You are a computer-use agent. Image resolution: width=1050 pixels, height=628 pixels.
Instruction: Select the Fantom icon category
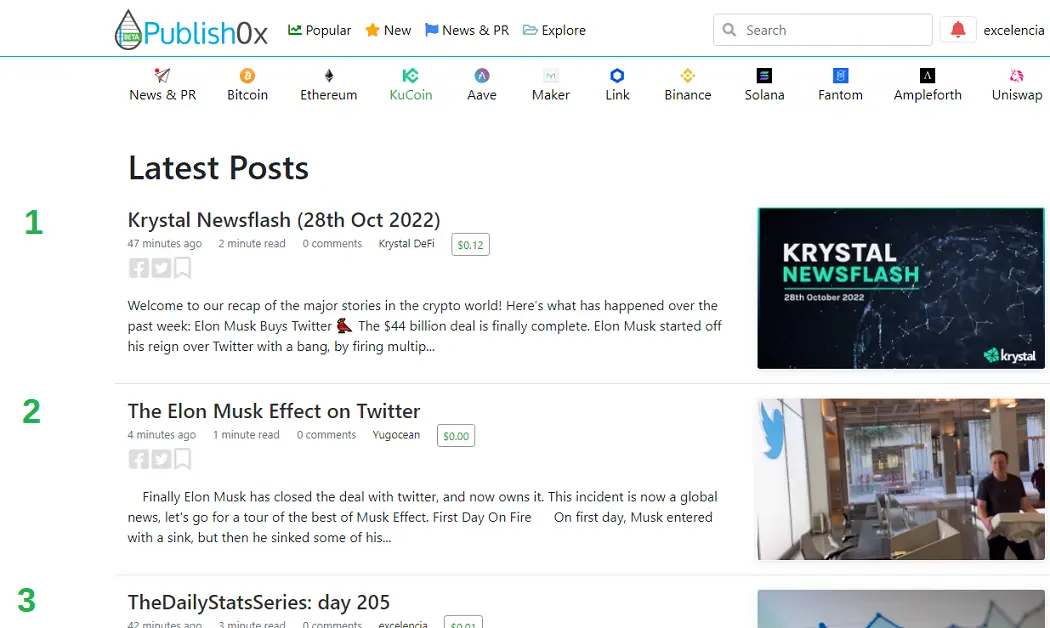tap(840, 85)
